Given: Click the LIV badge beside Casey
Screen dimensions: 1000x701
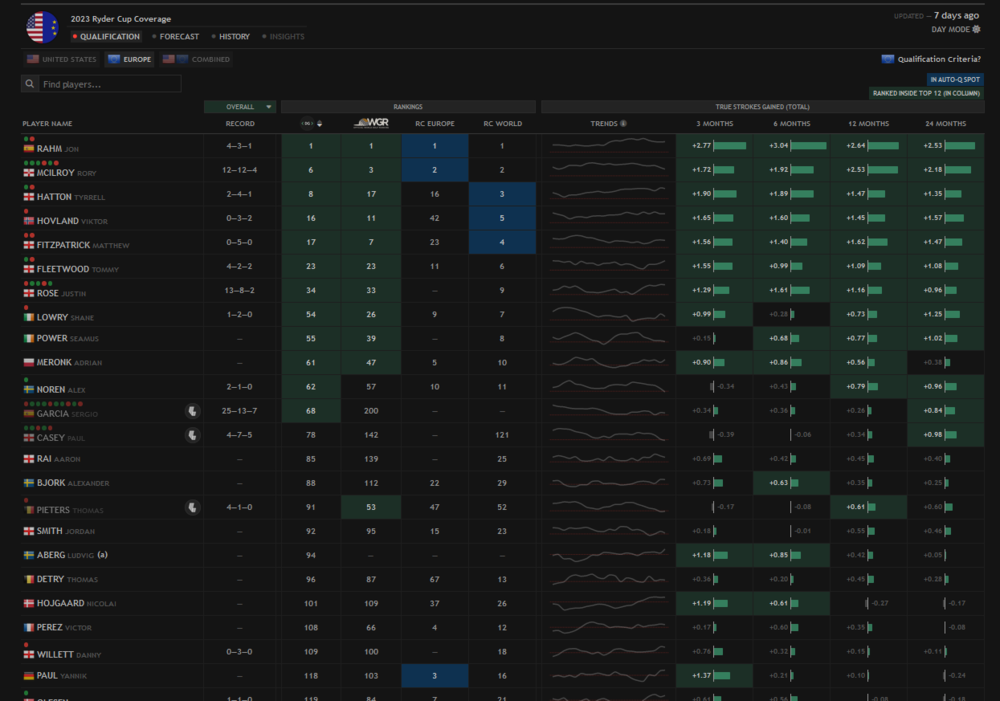Looking at the screenshot, I should click(x=192, y=435).
